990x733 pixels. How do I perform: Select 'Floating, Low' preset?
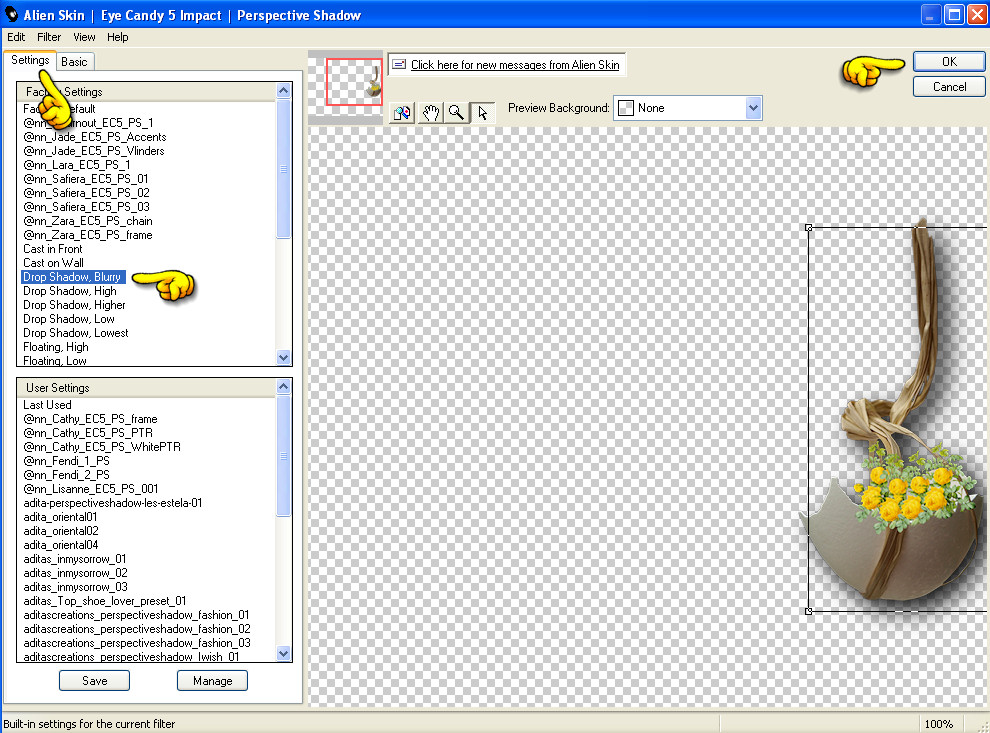point(54,361)
